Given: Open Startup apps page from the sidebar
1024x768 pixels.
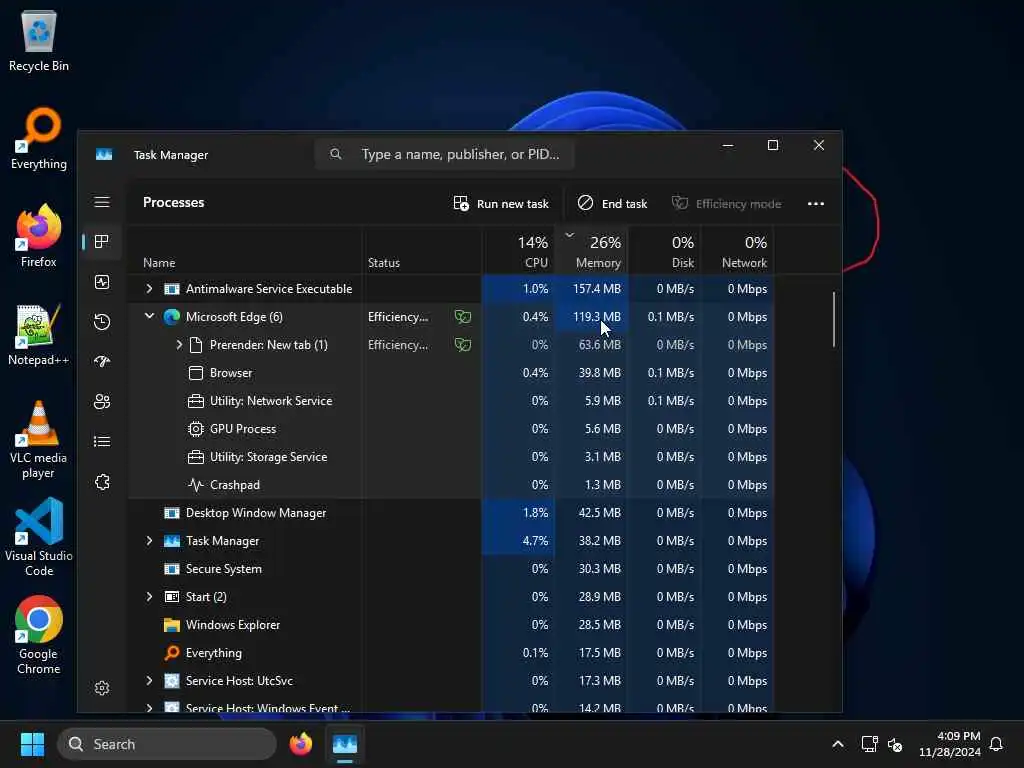Looking at the screenshot, I should (x=102, y=362).
